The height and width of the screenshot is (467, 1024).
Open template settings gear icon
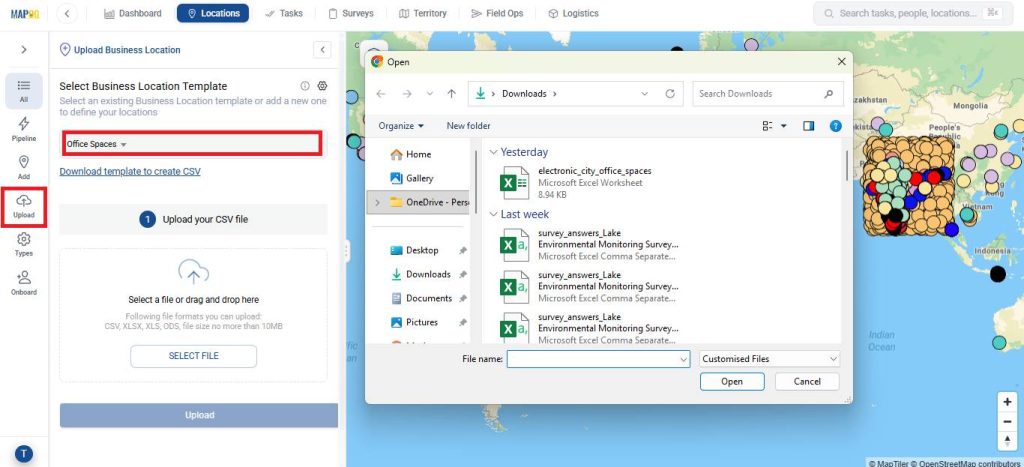322,86
